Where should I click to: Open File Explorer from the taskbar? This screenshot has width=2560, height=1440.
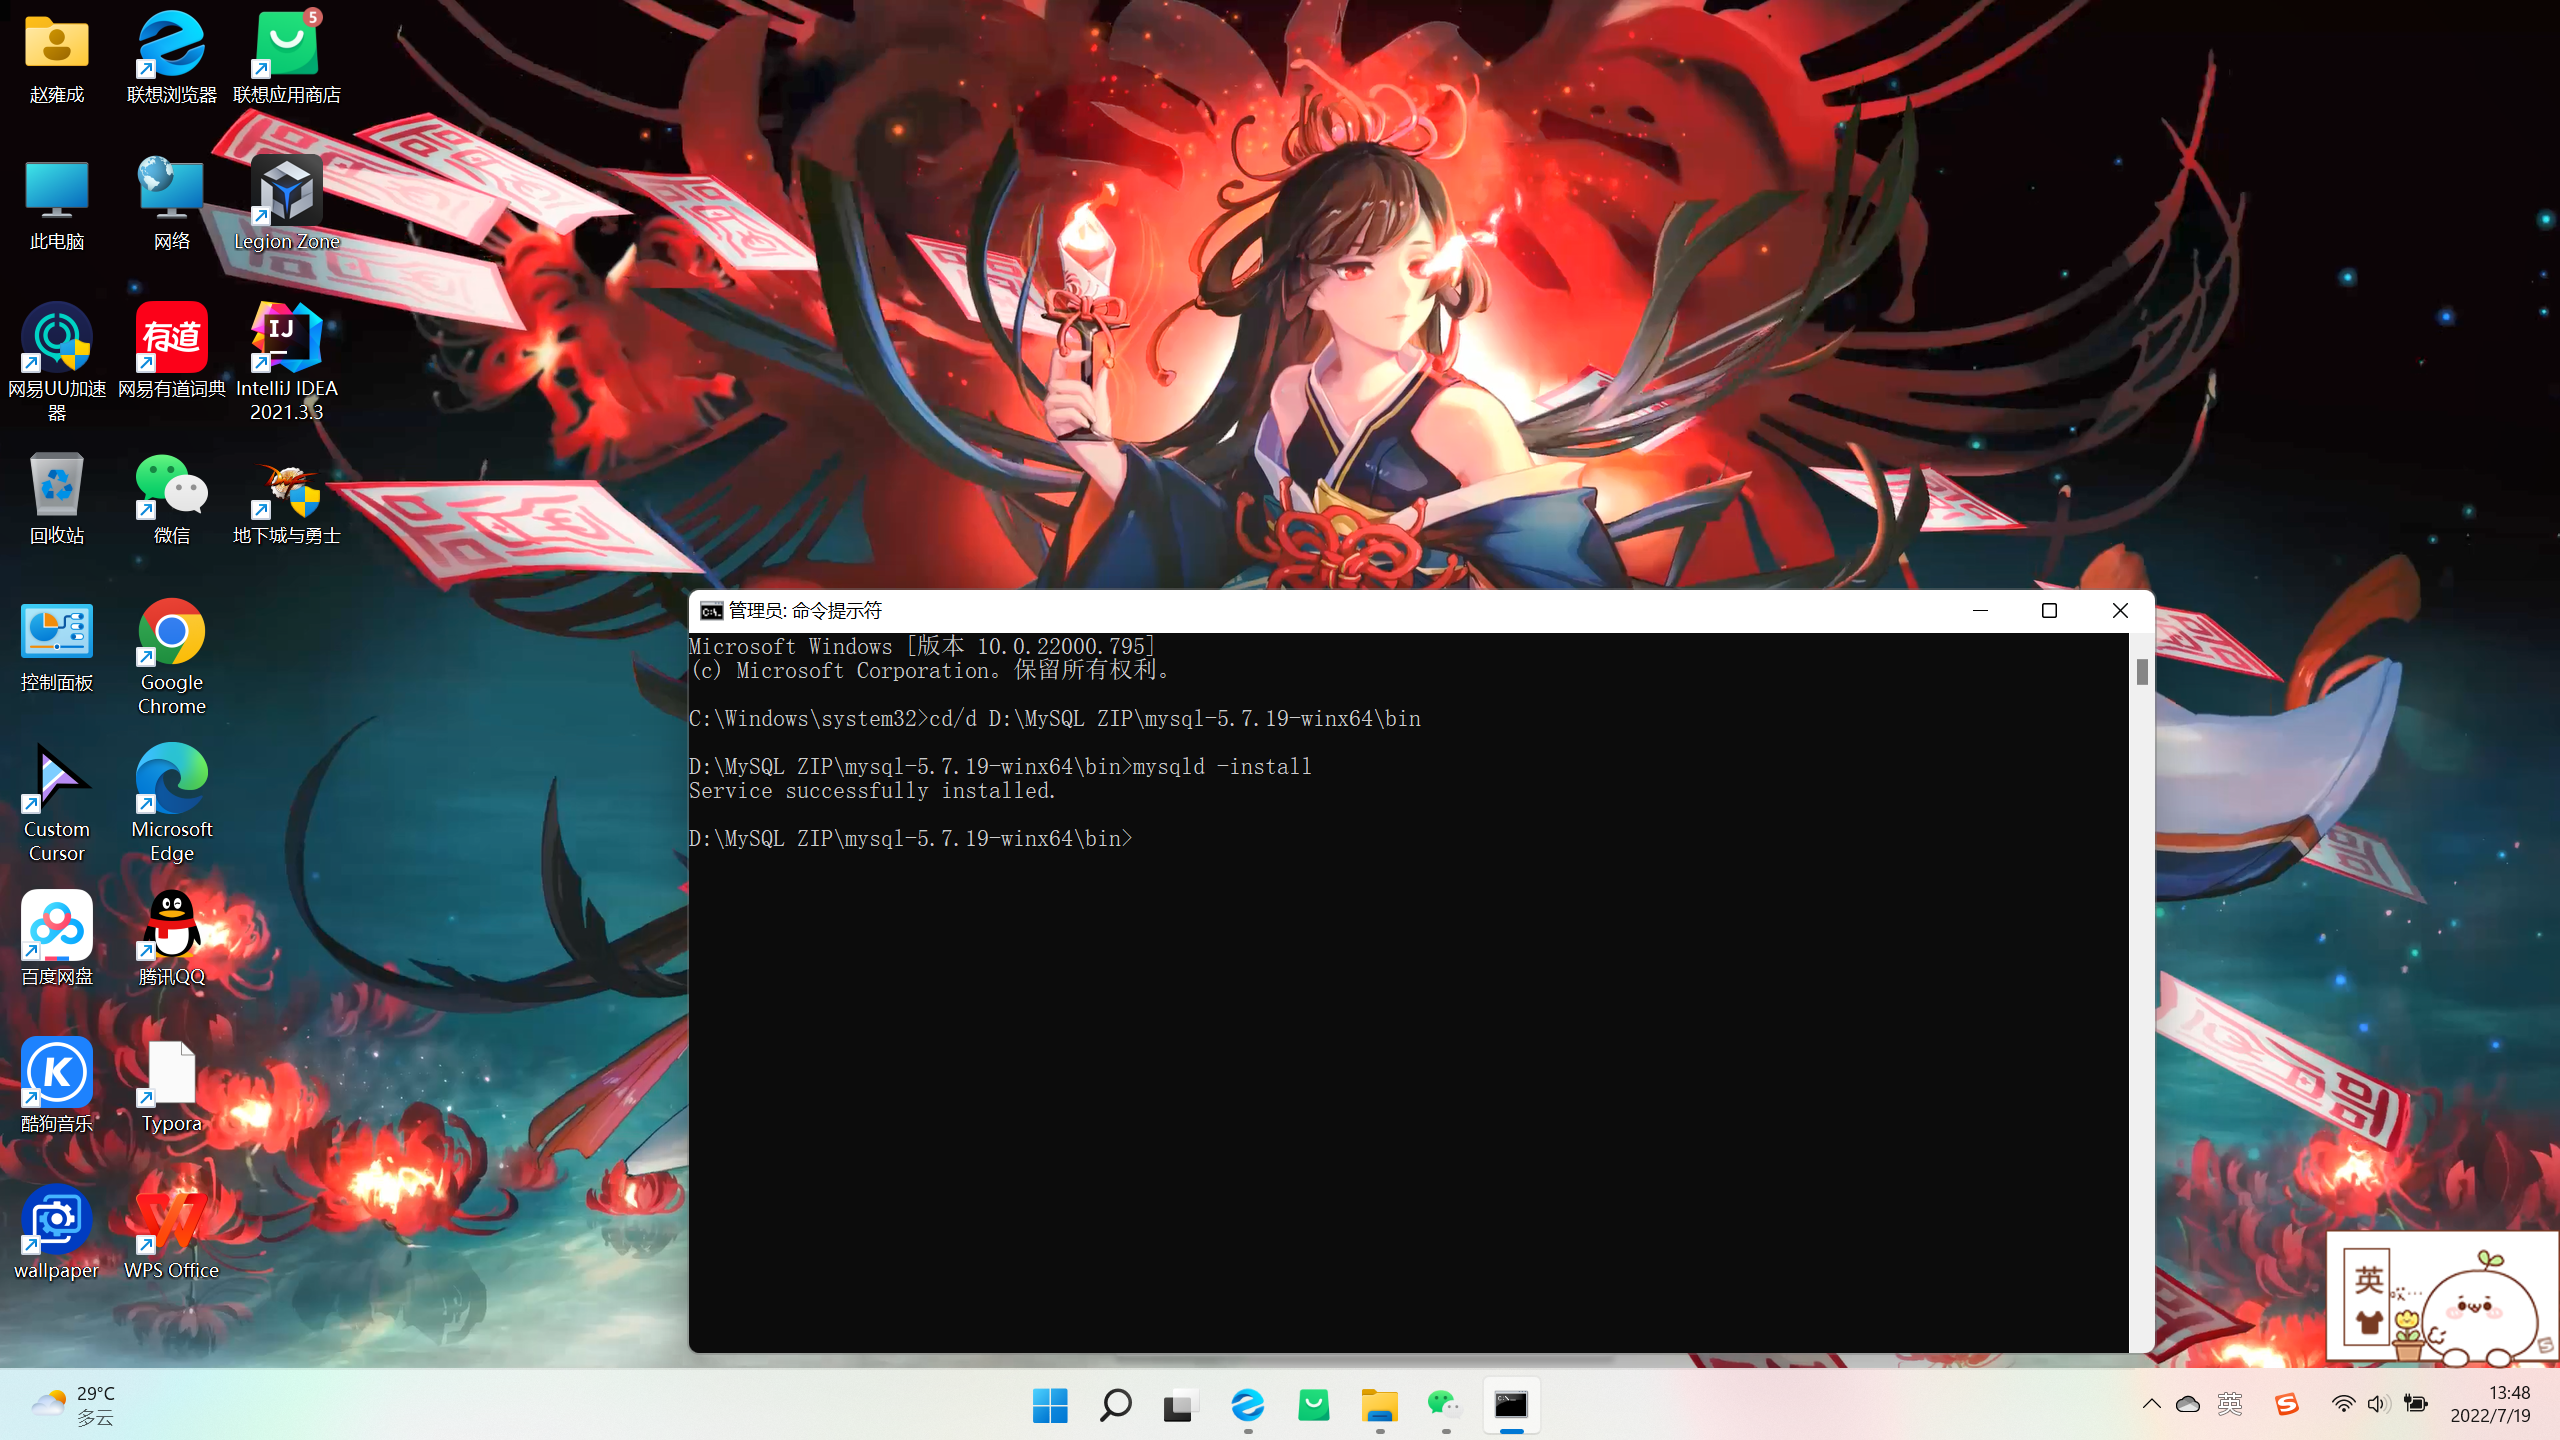(x=1379, y=1405)
